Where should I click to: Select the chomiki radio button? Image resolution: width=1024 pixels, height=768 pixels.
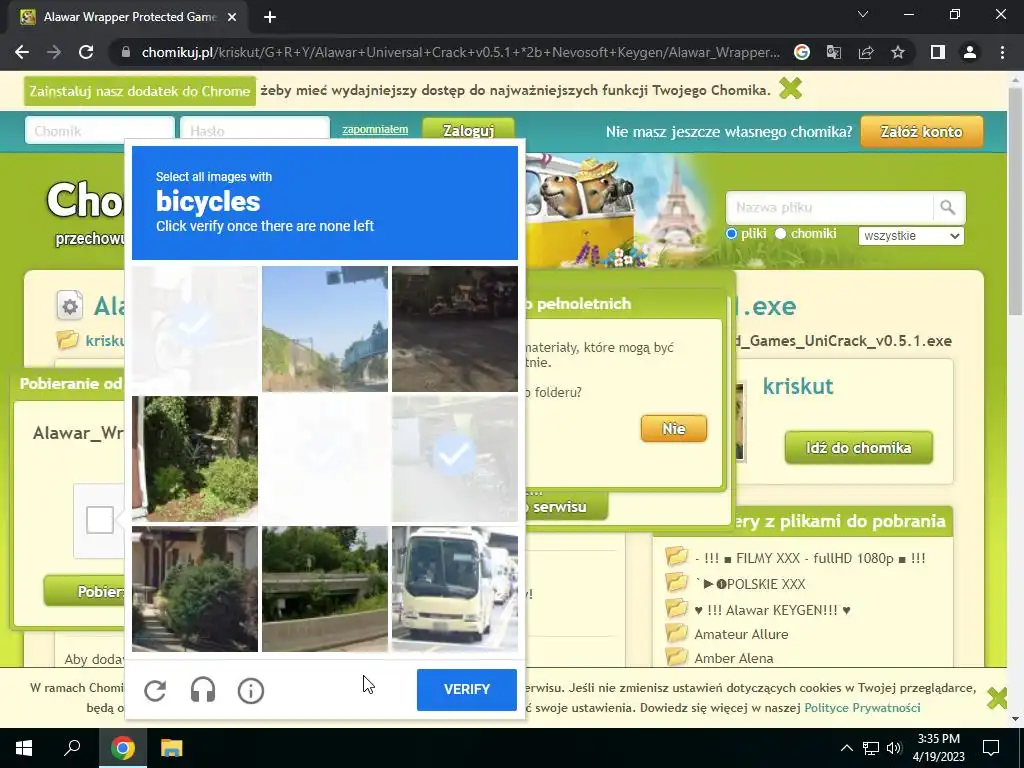point(780,234)
